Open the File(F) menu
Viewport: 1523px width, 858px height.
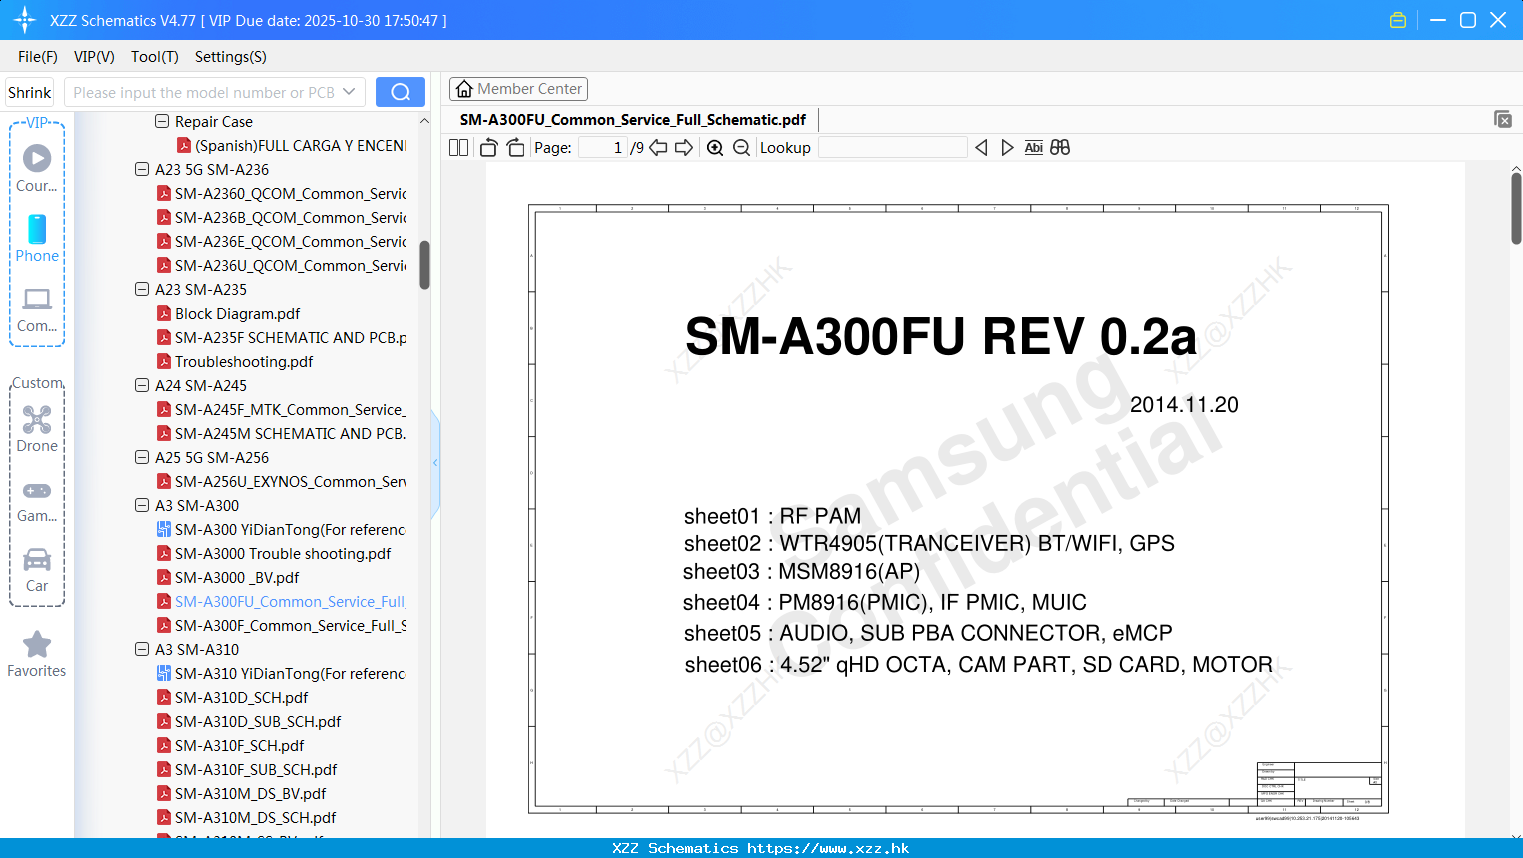(38, 57)
